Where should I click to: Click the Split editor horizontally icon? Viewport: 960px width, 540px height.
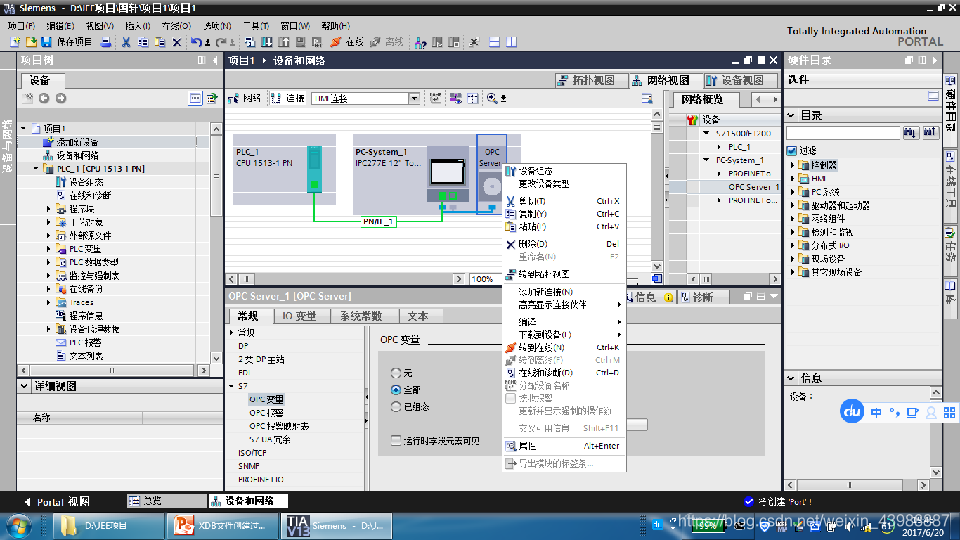(495, 42)
